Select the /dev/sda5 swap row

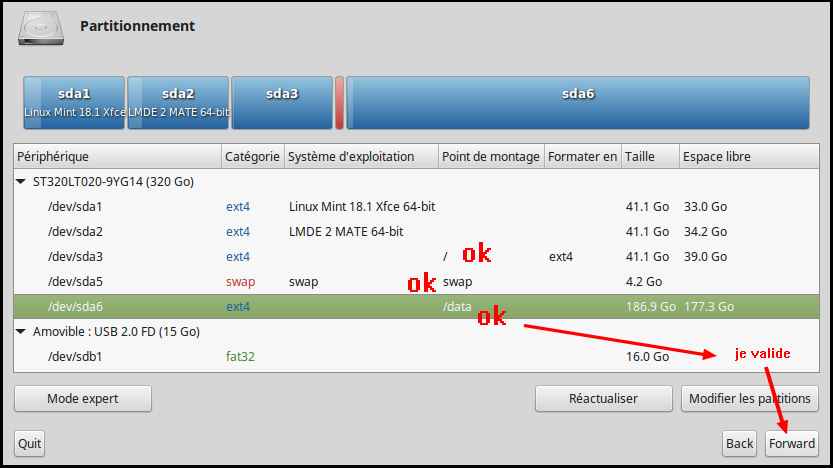click(75, 282)
